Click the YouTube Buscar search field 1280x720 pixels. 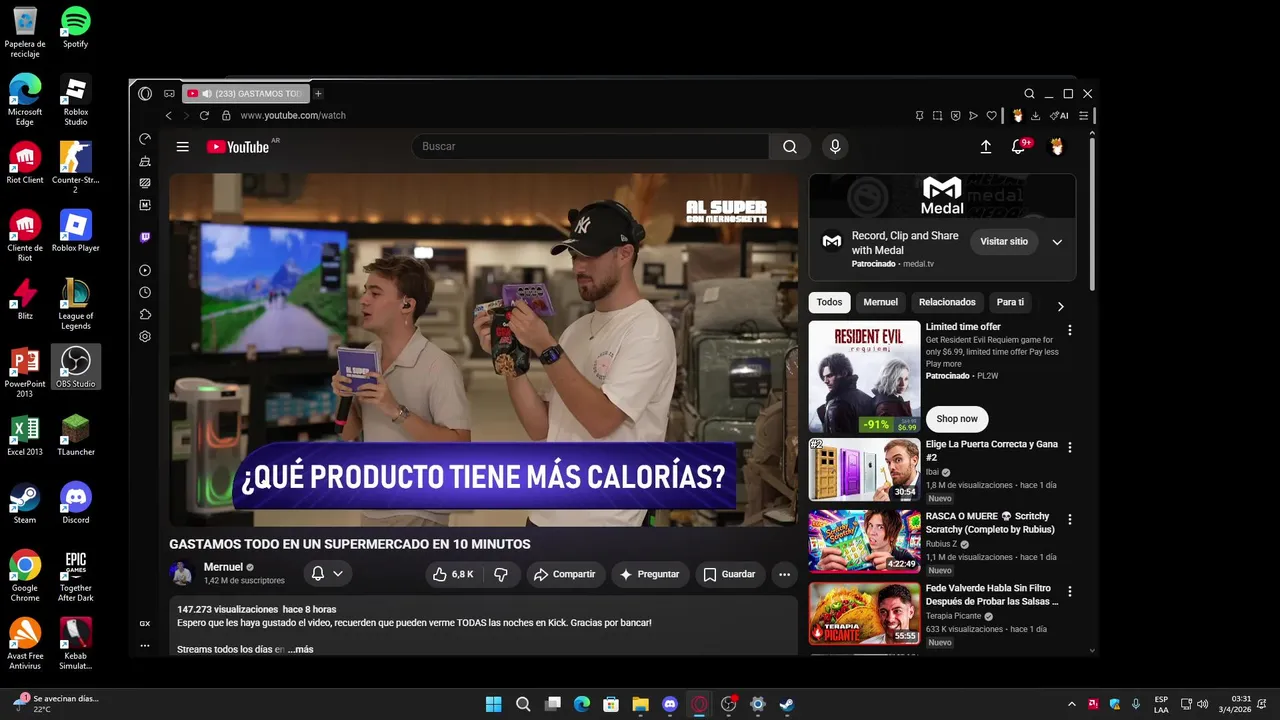[x=590, y=147]
